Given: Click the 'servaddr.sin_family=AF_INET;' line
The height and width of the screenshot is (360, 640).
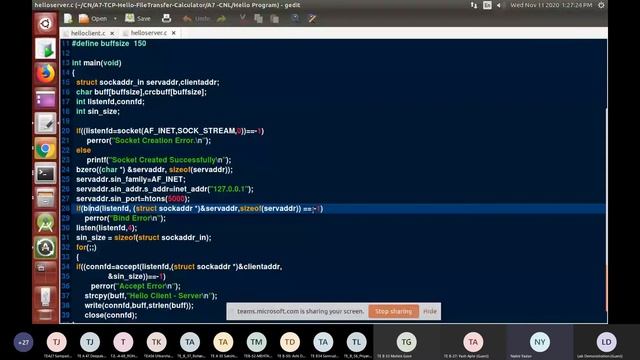Looking at the screenshot, I should pos(131,179).
